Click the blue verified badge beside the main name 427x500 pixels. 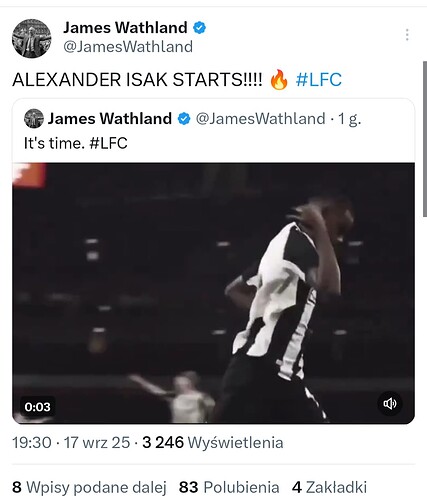[199, 28]
